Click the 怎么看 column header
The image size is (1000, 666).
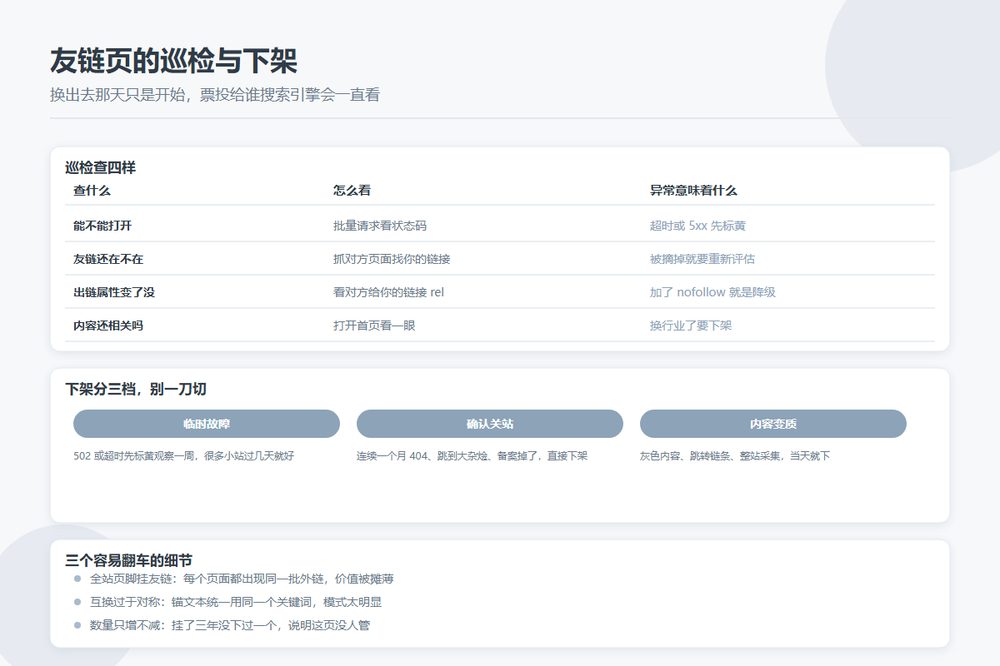(351, 190)
